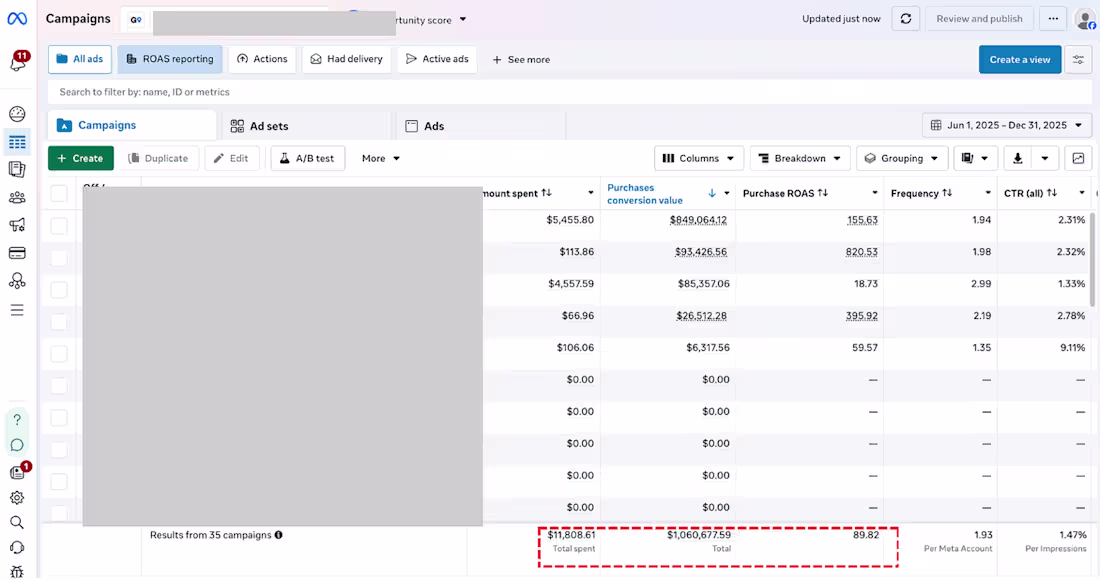Click the export download icon
This screenshot has height=581, width=1100.
[x=1017, y=159]
